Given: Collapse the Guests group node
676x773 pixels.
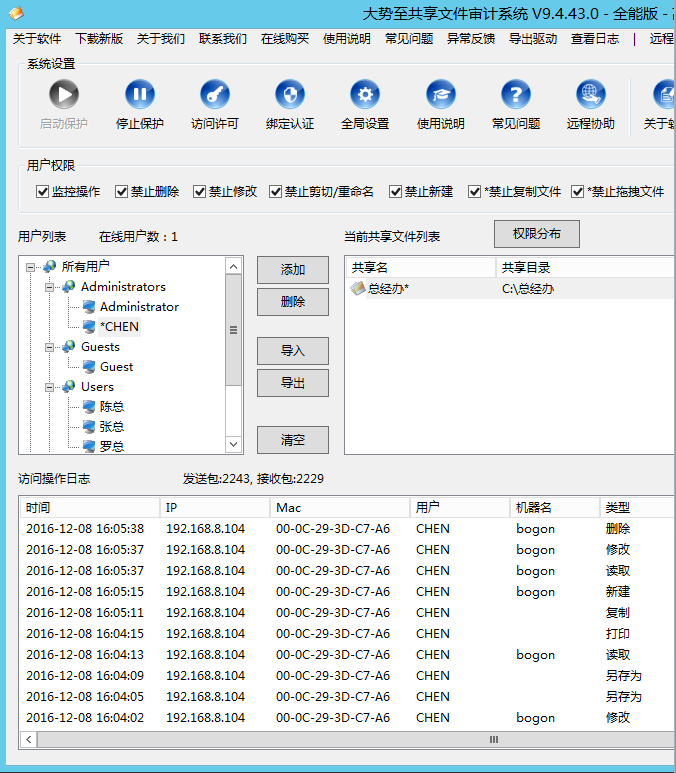Looking at the screenshot, I should coord(50,347).
